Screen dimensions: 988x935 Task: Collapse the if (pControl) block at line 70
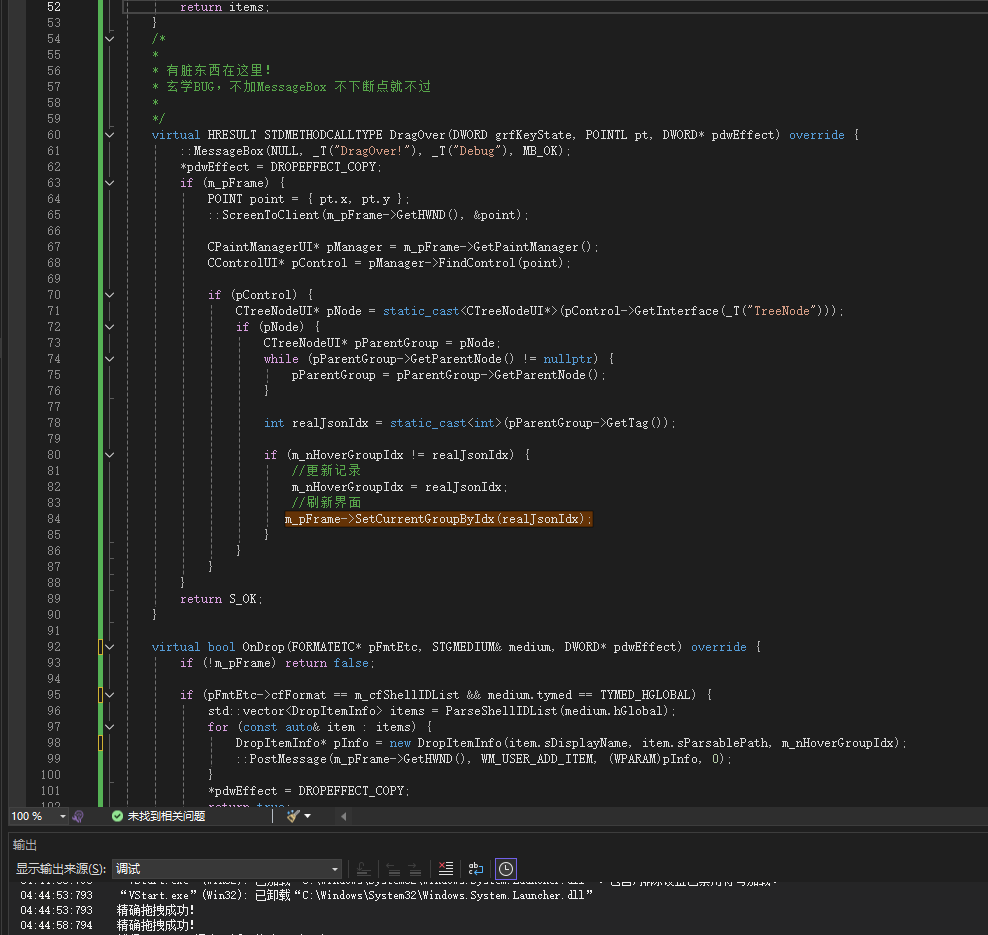pos(110,295)
